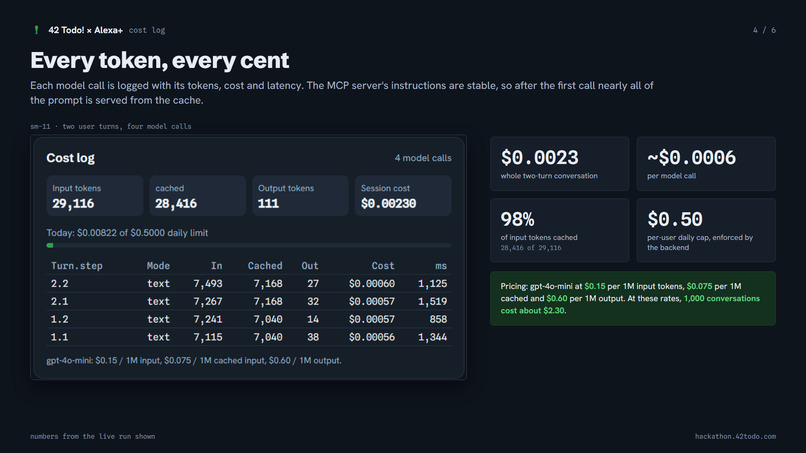Screen dimensions: 806x453
Task: Select turn.step '2.2' cell
Action: point(60,283)
